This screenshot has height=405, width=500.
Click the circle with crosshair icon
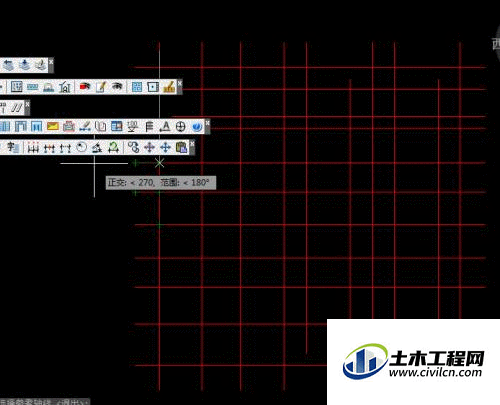point(181,127)
